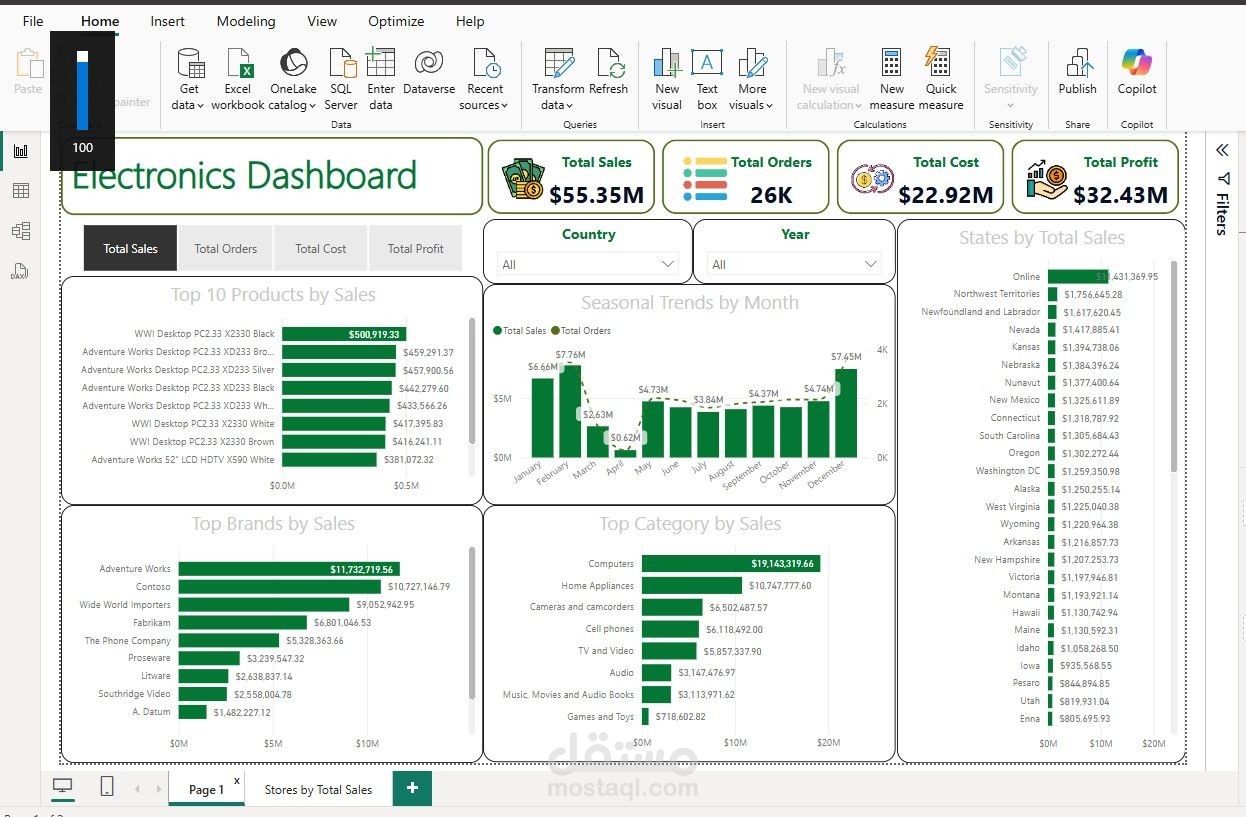Expand Get data dropdown arrow
1246x817 pixels.
click(x=201, y=105)
